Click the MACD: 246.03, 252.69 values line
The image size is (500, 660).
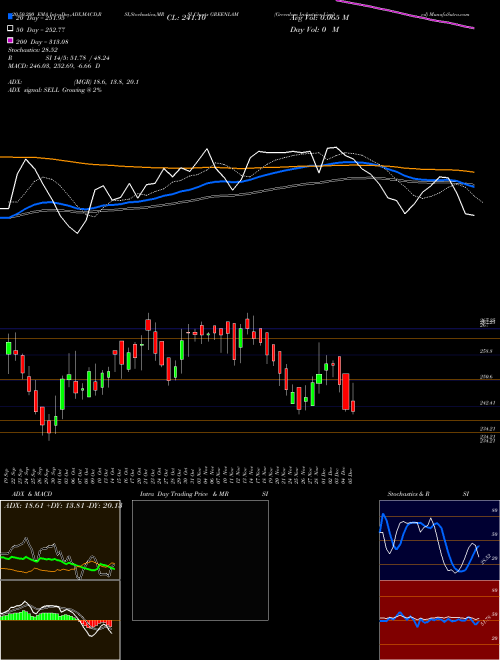pos(54,66)
